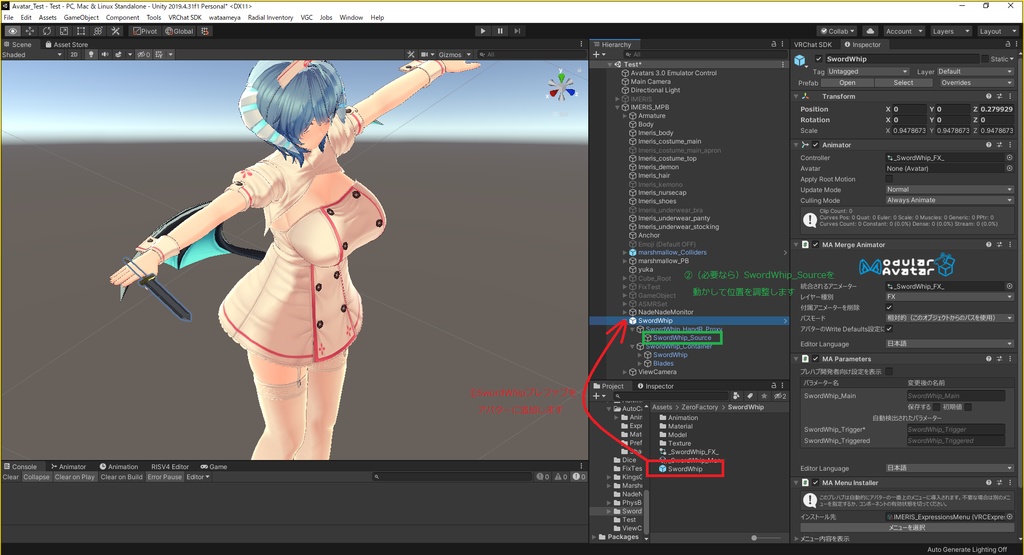Toggle hidden objects visibility in scene
Viewport: 1024px width, 555px height.
click(144, 54)
